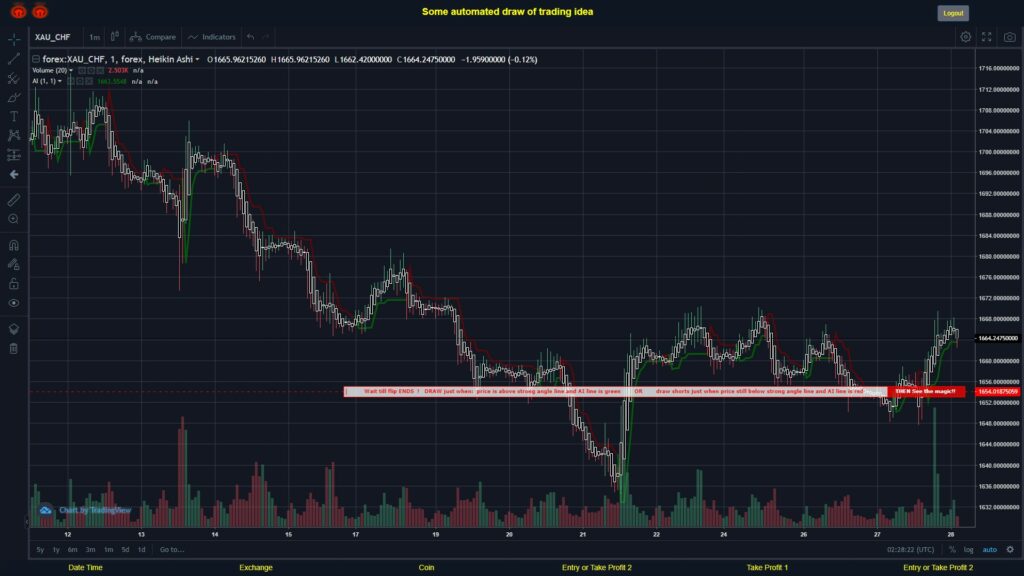The height and width of the screenshot is (576, 1024).
Task: Select the 1d time range
Action: [142, 550]
